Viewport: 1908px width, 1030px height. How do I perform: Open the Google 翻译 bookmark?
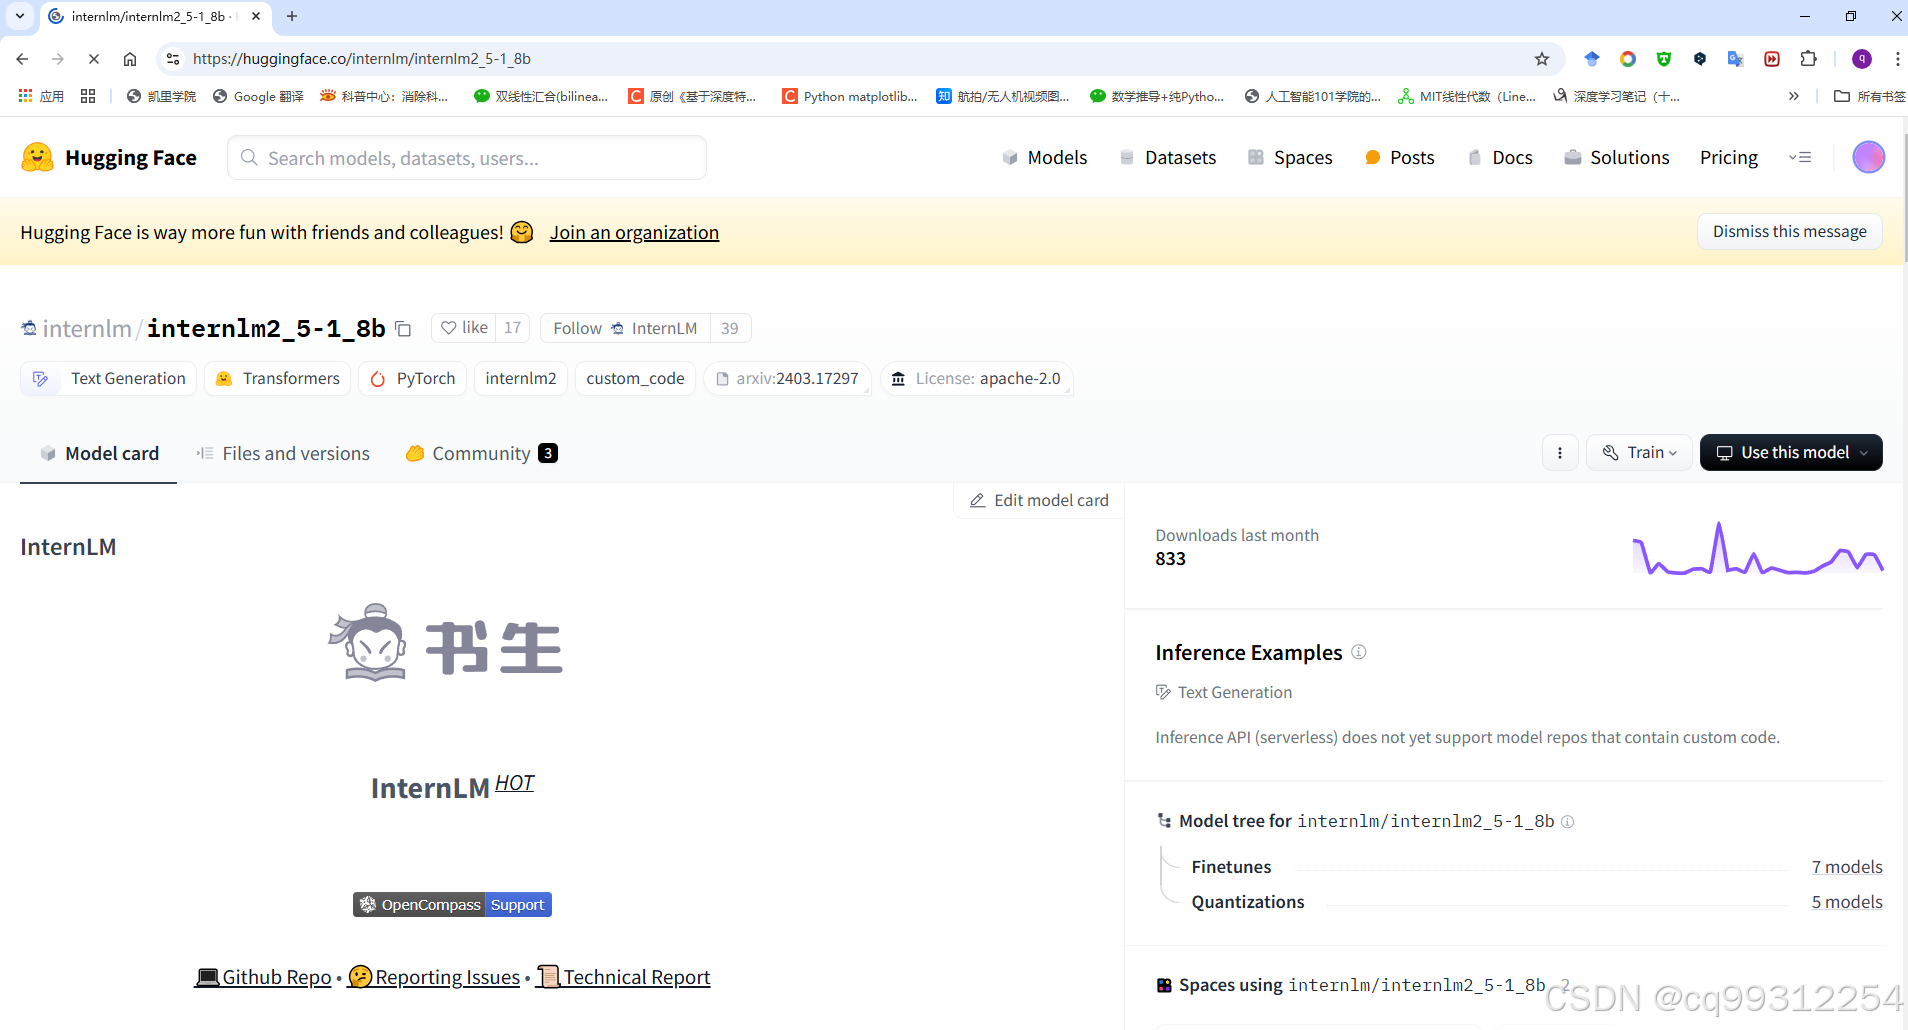point(258,96)
